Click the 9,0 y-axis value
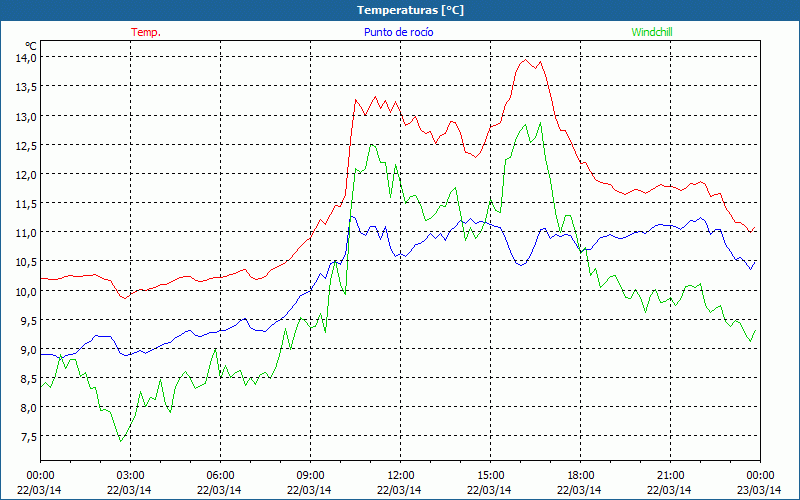This screenshot has width=800, height=500. click(25, 350)
